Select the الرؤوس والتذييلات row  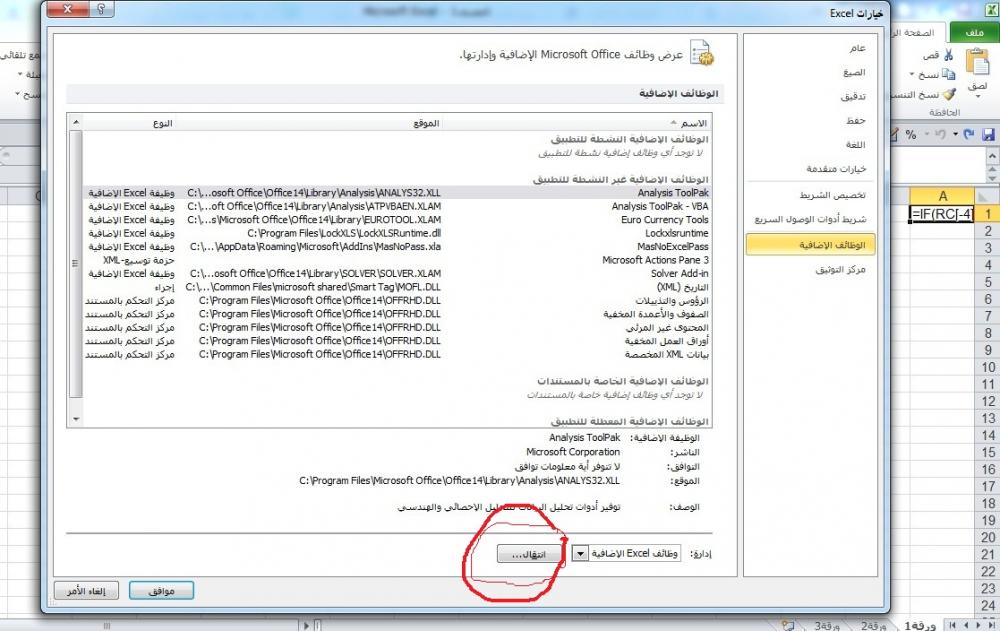(x=397, y=301)
